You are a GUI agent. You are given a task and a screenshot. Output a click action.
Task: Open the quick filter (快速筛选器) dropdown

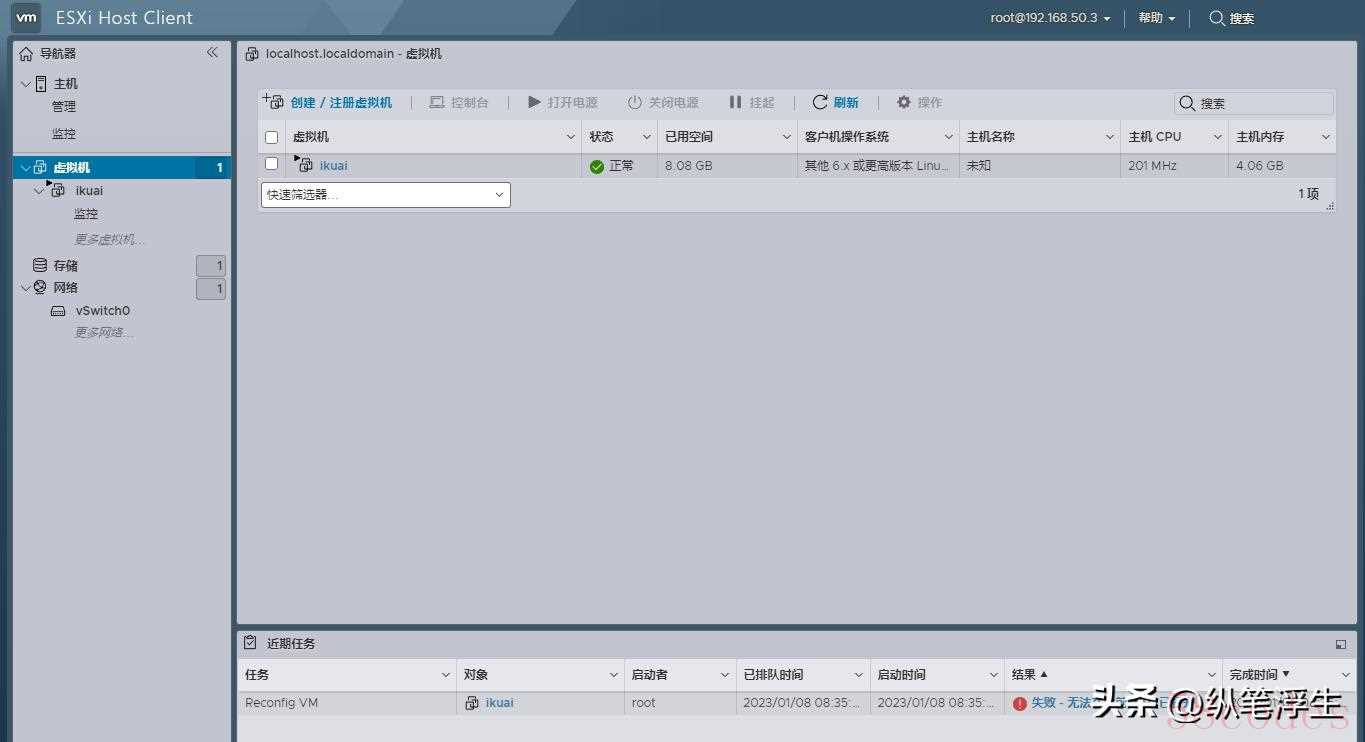click(386, 195)
